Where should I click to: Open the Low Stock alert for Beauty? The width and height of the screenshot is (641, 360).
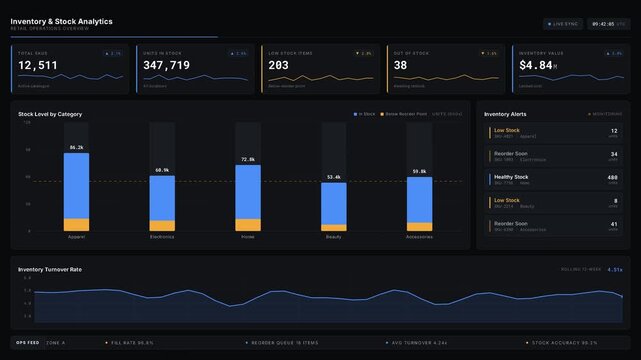tap(553, 203)
